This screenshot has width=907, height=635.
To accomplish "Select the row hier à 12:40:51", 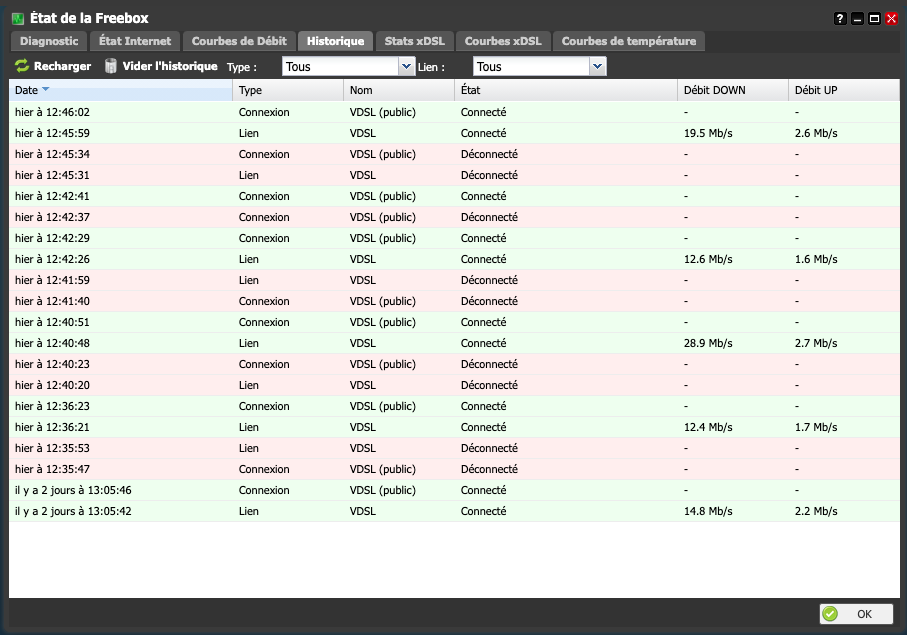I will coord(454,322).
